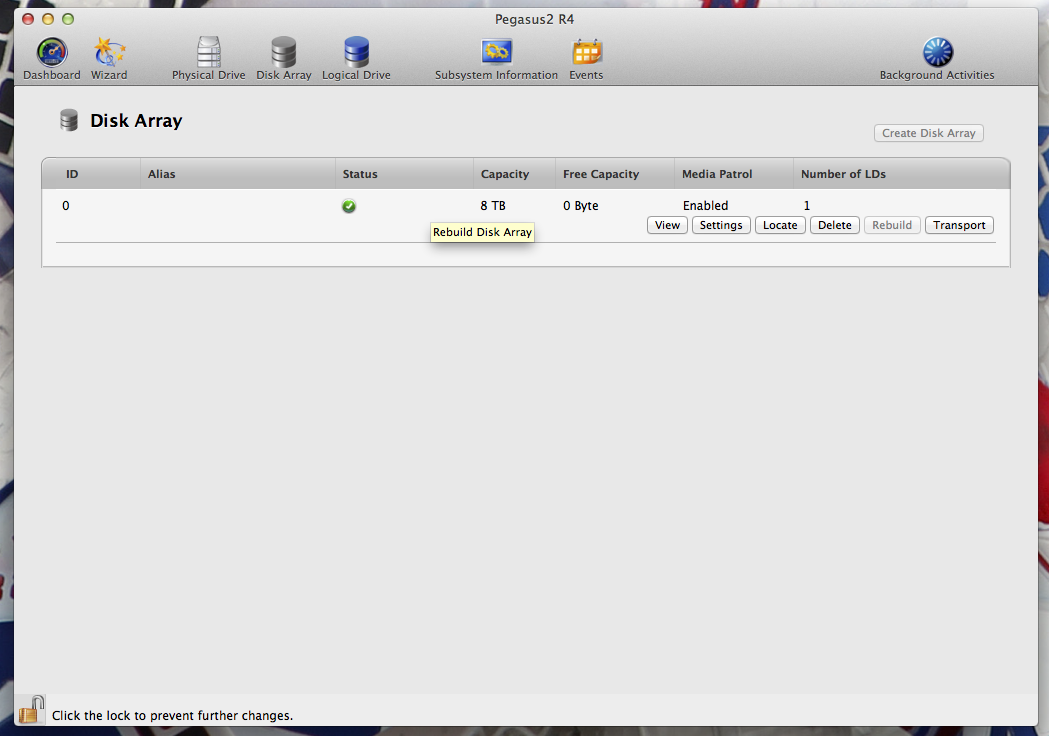Open the Events log
Image resolution: width=1049 pixels, height=736 pixels.
[x=586, y=57]
